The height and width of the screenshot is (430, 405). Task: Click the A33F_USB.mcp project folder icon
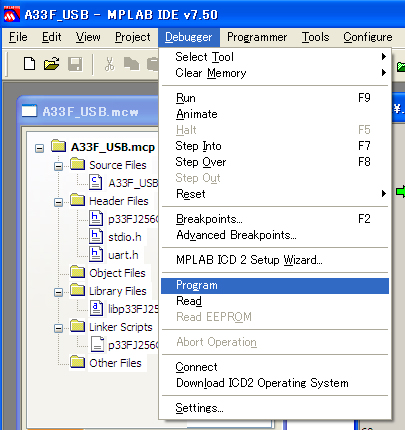click(59, 146)
